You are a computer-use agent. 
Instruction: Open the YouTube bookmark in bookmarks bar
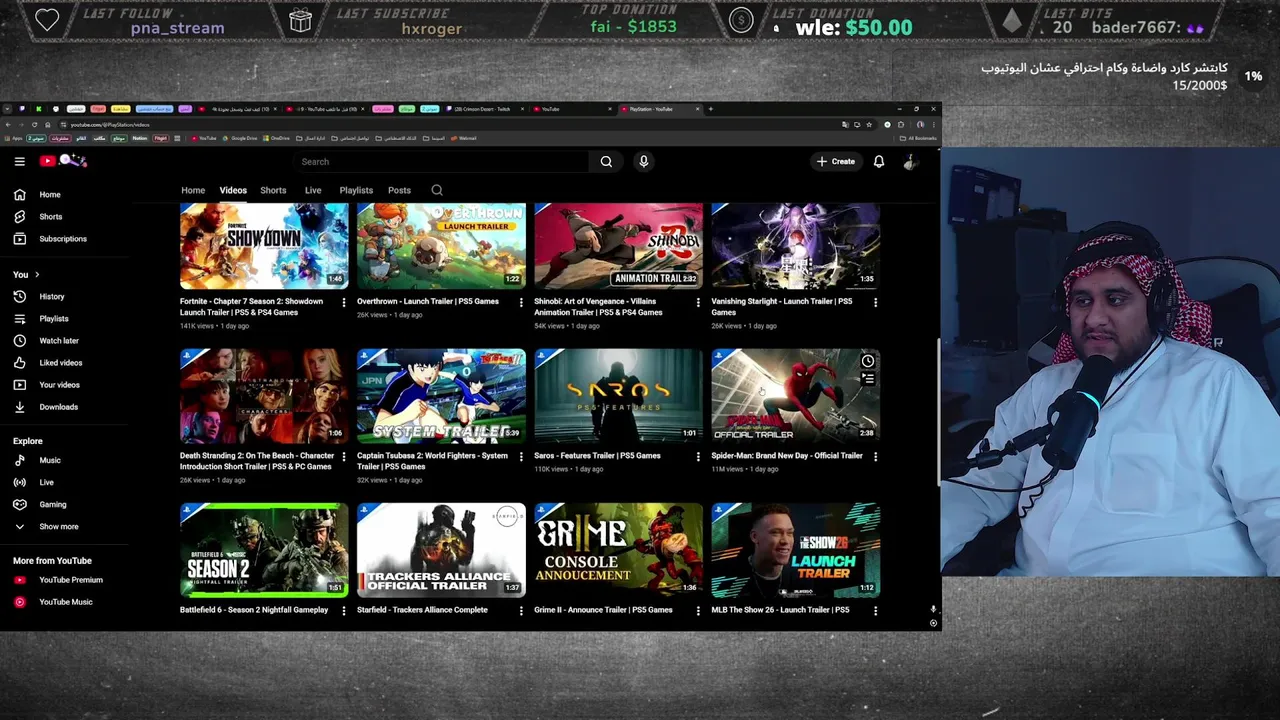(x=203, y=139)
